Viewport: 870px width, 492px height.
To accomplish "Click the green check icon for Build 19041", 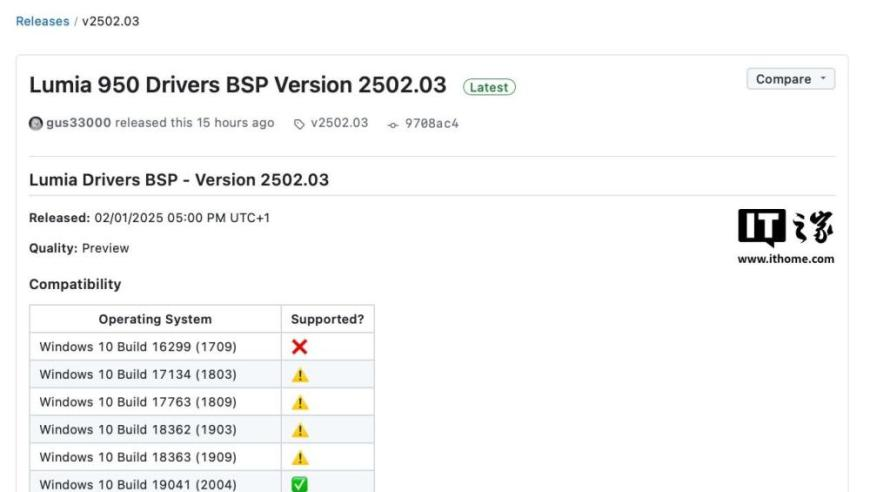I will click(x=300, y=484).
